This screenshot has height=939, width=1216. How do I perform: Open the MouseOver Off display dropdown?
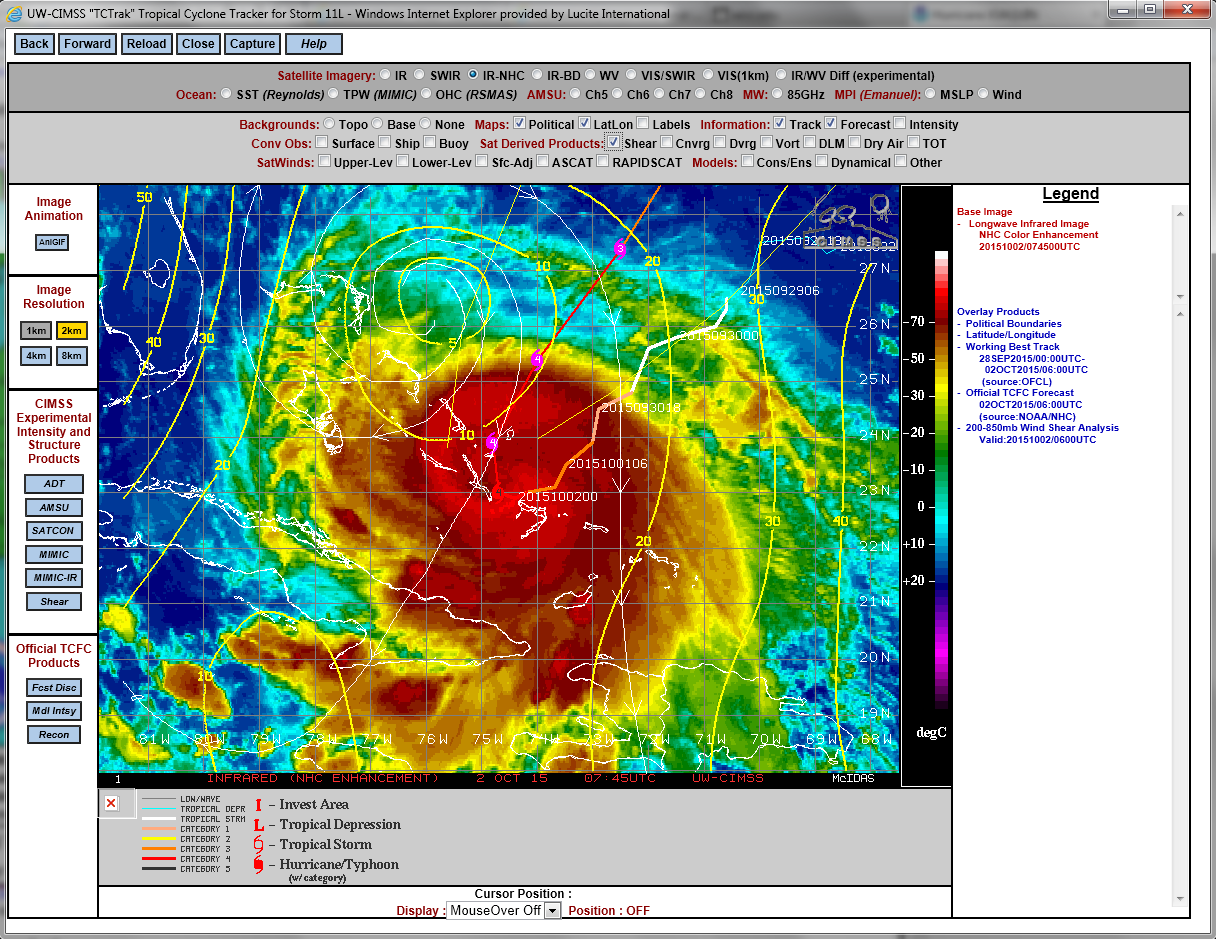(504, 911)
